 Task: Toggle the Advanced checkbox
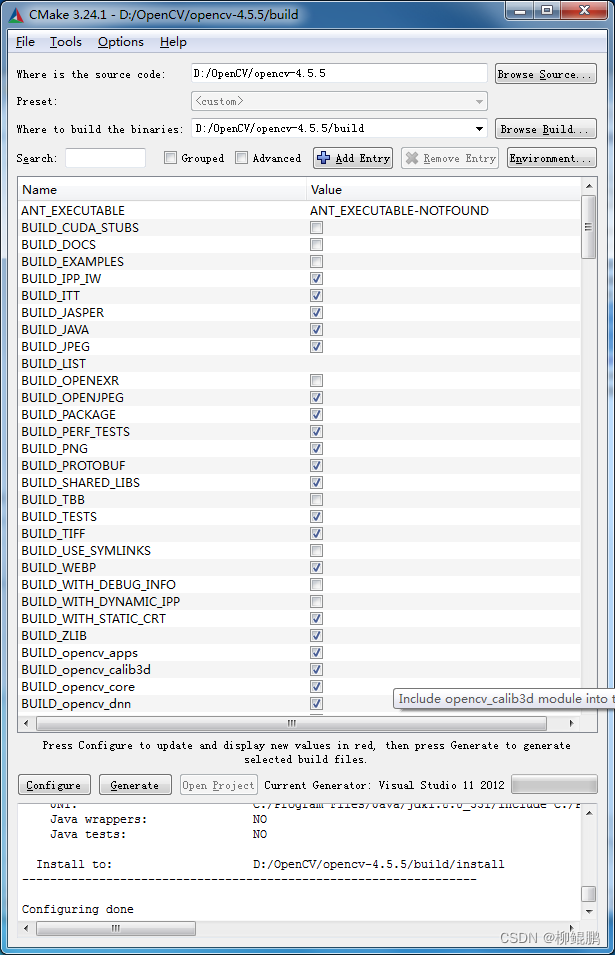tap(242, 158)
